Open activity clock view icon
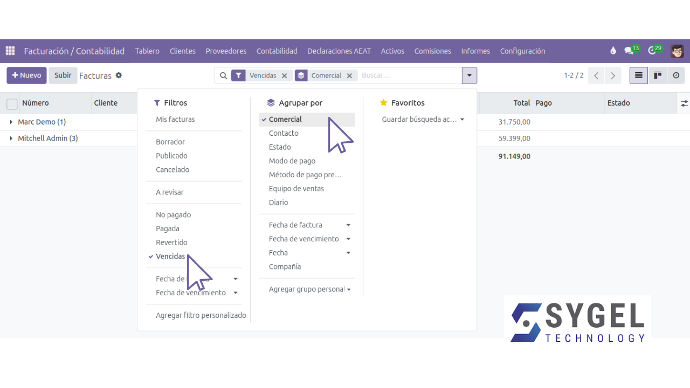The height and width of the screenshot is (388, 690). [676, 75]
